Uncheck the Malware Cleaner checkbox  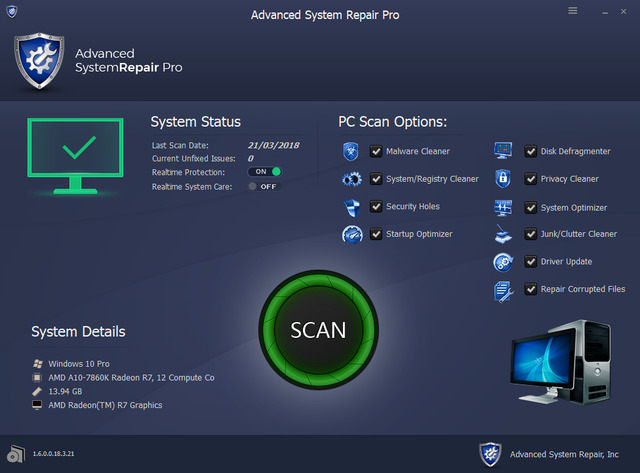[x=376, y=152]
